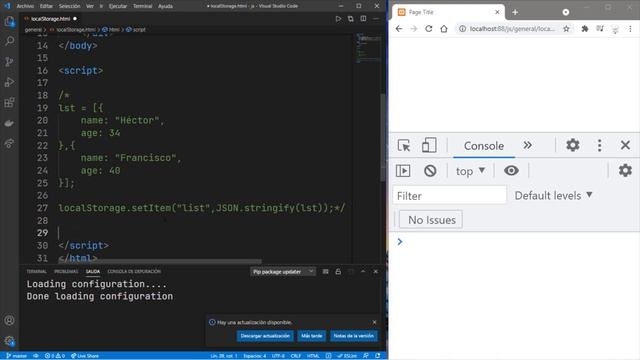Image resolution: width=640 pixels, height=360 pixels.
Task: Open the Extensions view
Action: pyautogui.click(x=9, y=102)
